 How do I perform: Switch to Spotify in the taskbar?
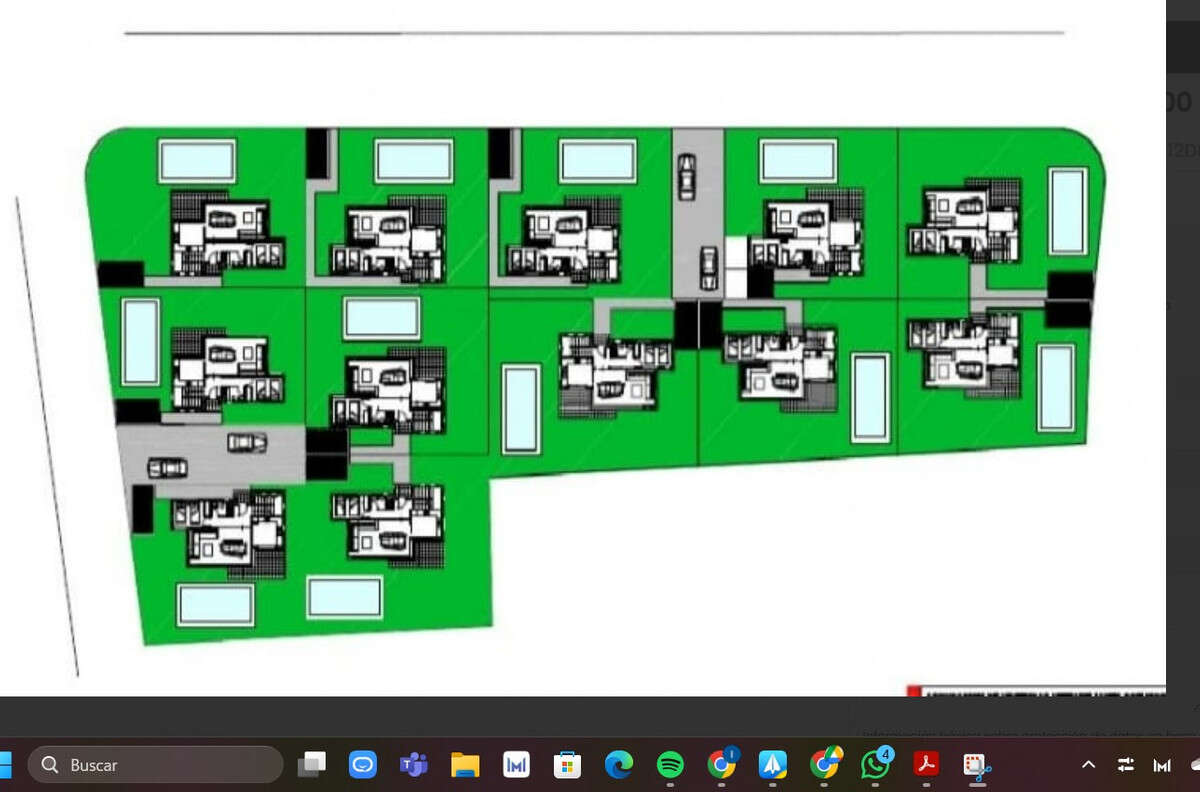coord(670,765)
